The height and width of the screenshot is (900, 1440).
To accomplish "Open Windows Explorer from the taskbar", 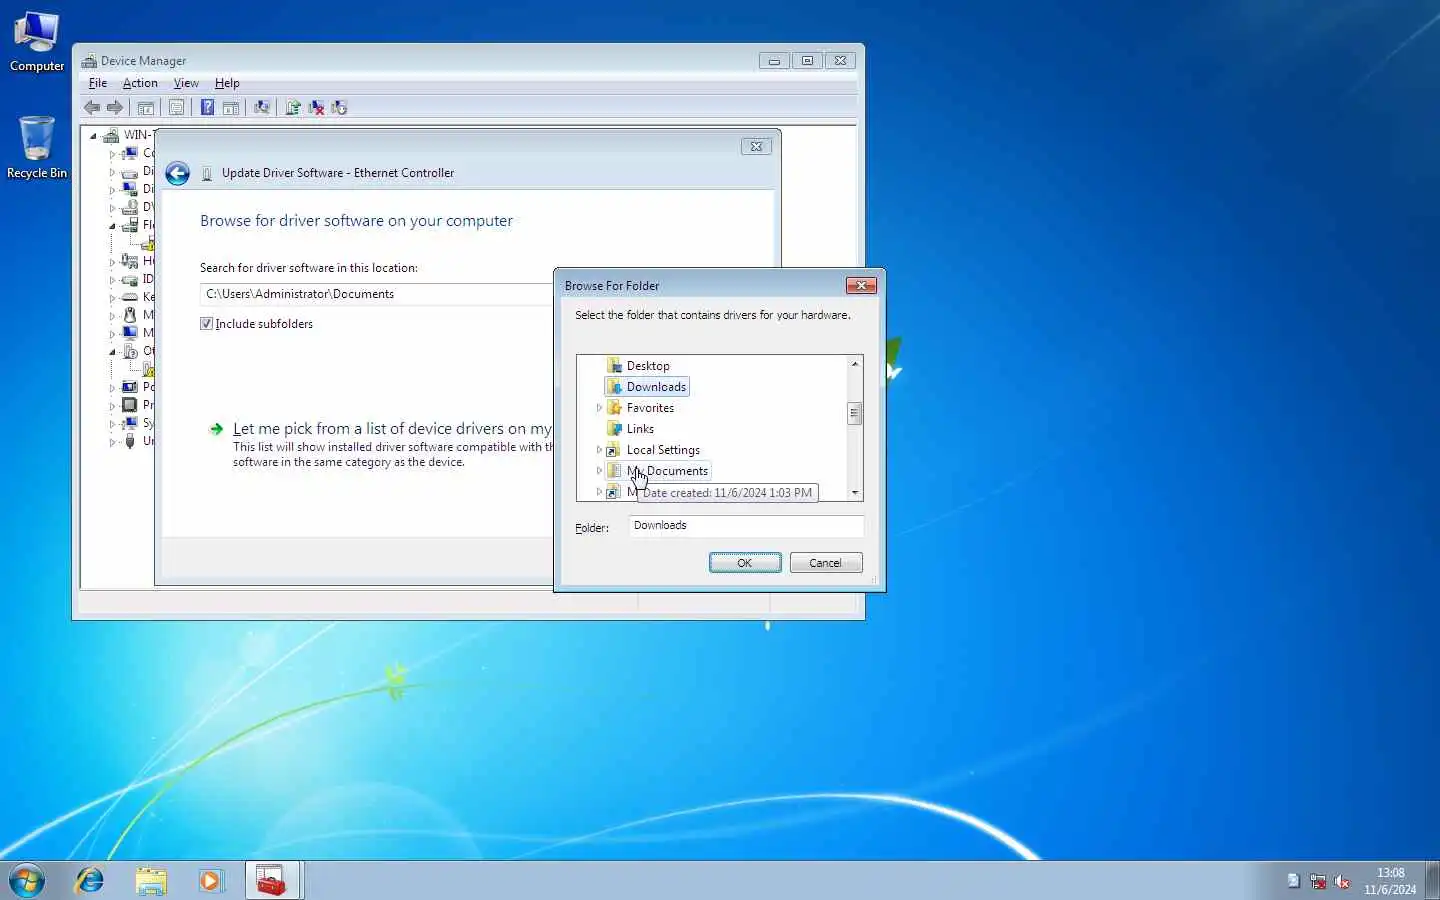I will 151,881.
